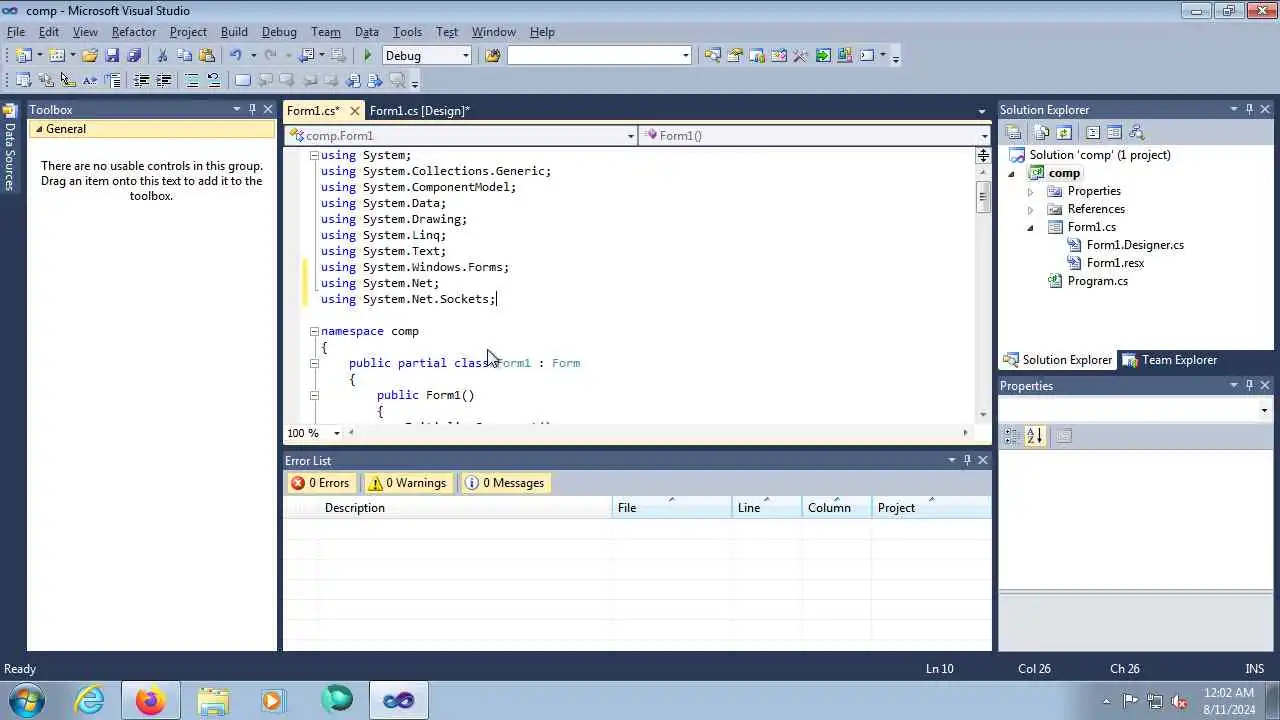Click the Find in Files icon
Image resolution: width=1280 pixels, height=720 pixels.
pyautogui.click(x=492, y=56)
